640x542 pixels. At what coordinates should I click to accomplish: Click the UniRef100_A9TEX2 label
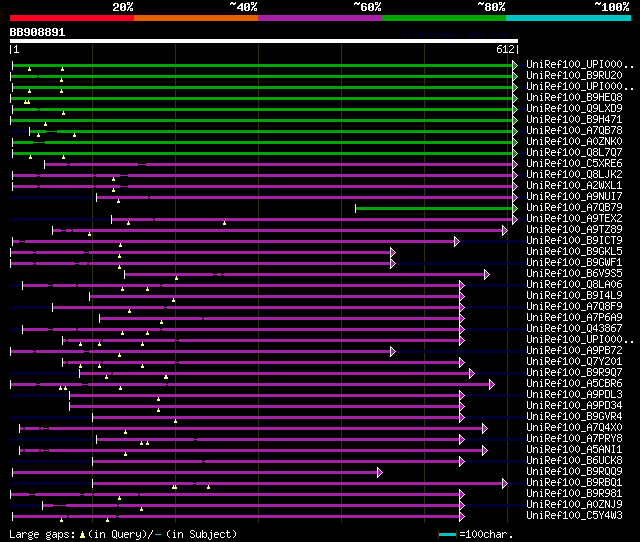point(574,219)
